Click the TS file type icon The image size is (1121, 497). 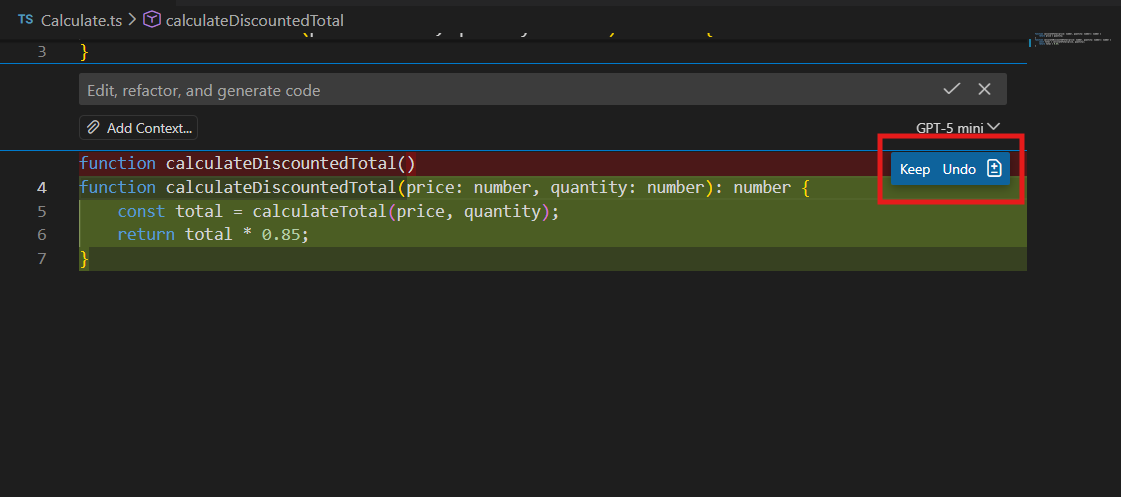click(x=25, y=19)
